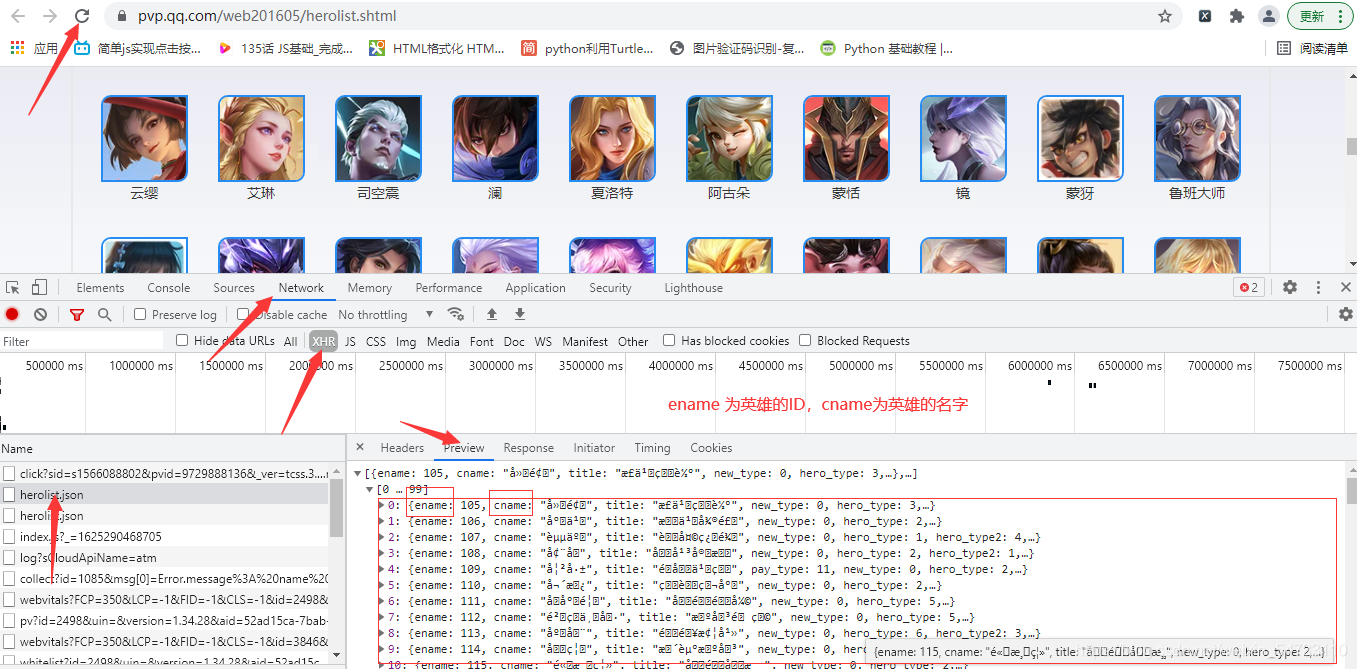
Task: Open the Application panel
Action: [x=535, y=287]
